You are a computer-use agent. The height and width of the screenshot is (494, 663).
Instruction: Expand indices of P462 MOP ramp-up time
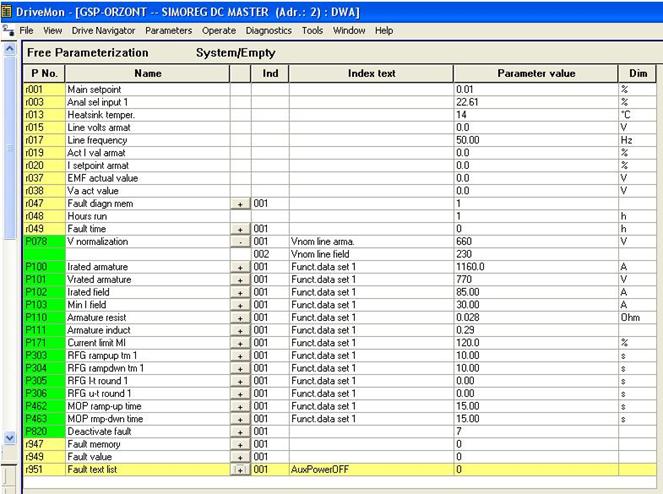(x=240, y=407)
